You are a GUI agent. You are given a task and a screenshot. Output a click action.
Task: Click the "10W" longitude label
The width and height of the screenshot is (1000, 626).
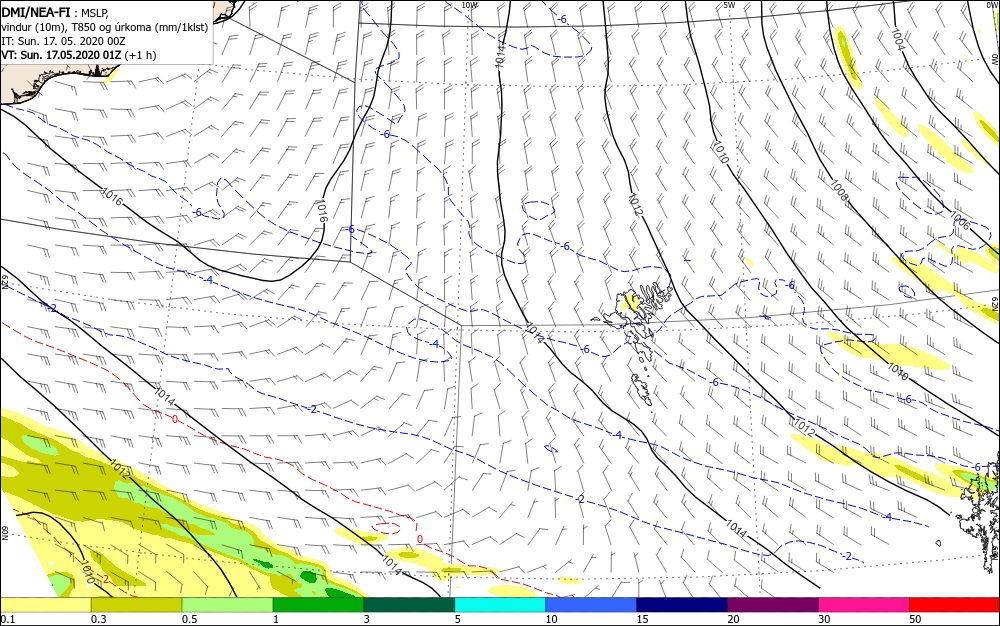[x=469, y=5]
